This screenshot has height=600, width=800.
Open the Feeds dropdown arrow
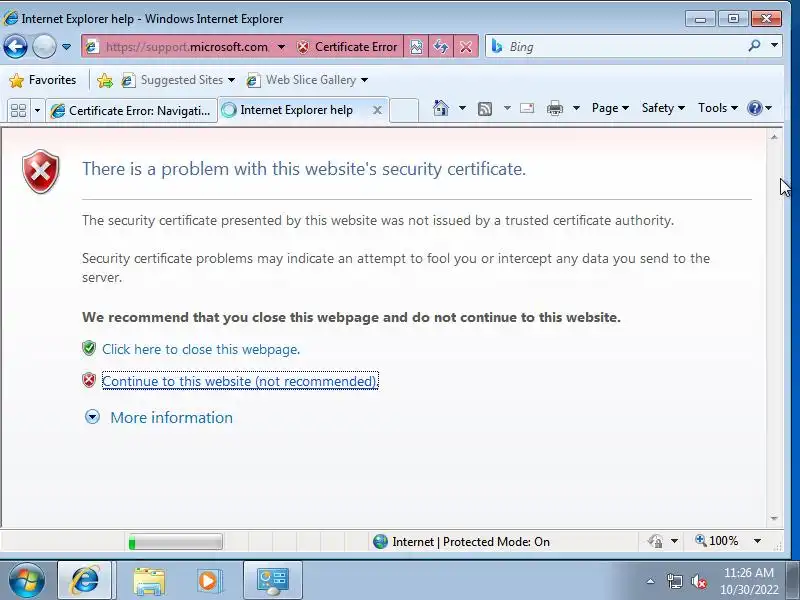click(x=507, y=108)
